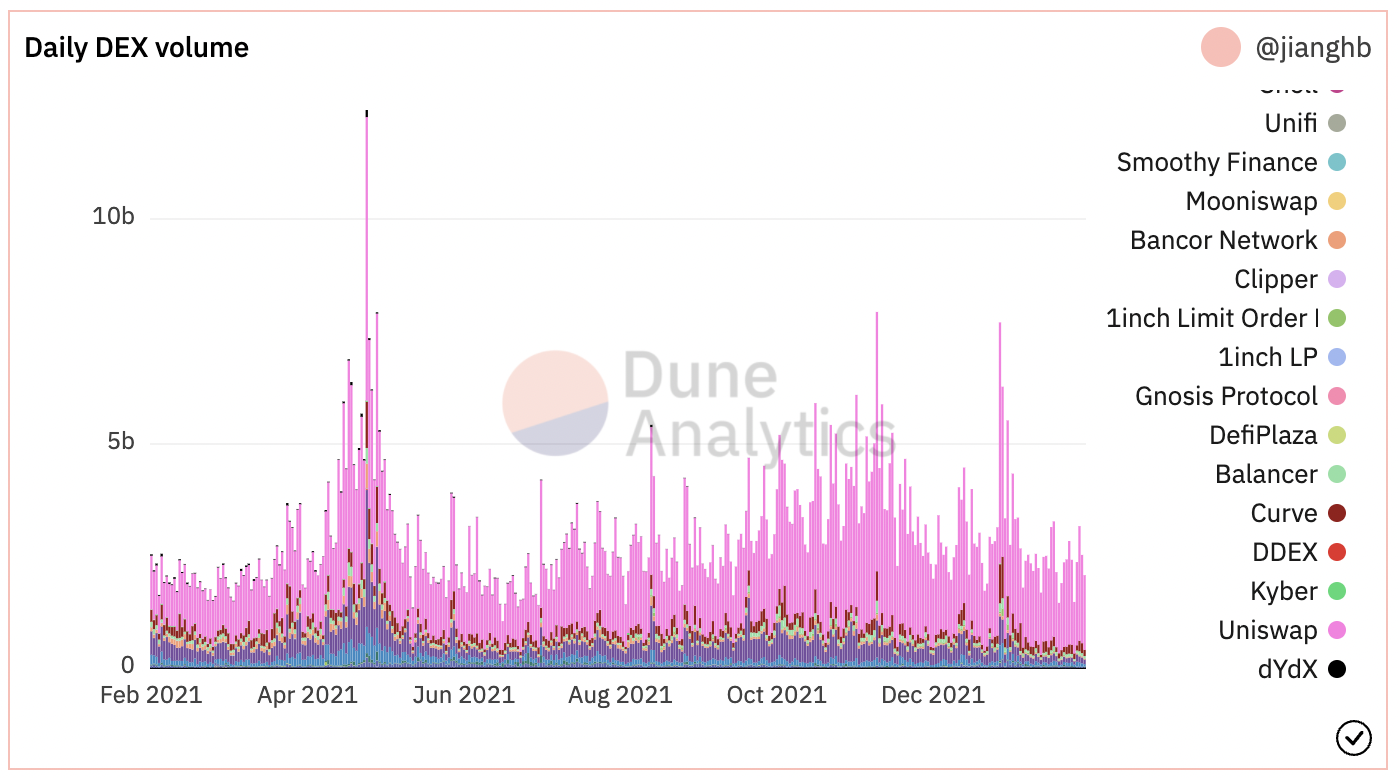Screen dimensions: 1398x778
Task: Click the Kyber legend color dot
Action: (x=1337, y=592)
